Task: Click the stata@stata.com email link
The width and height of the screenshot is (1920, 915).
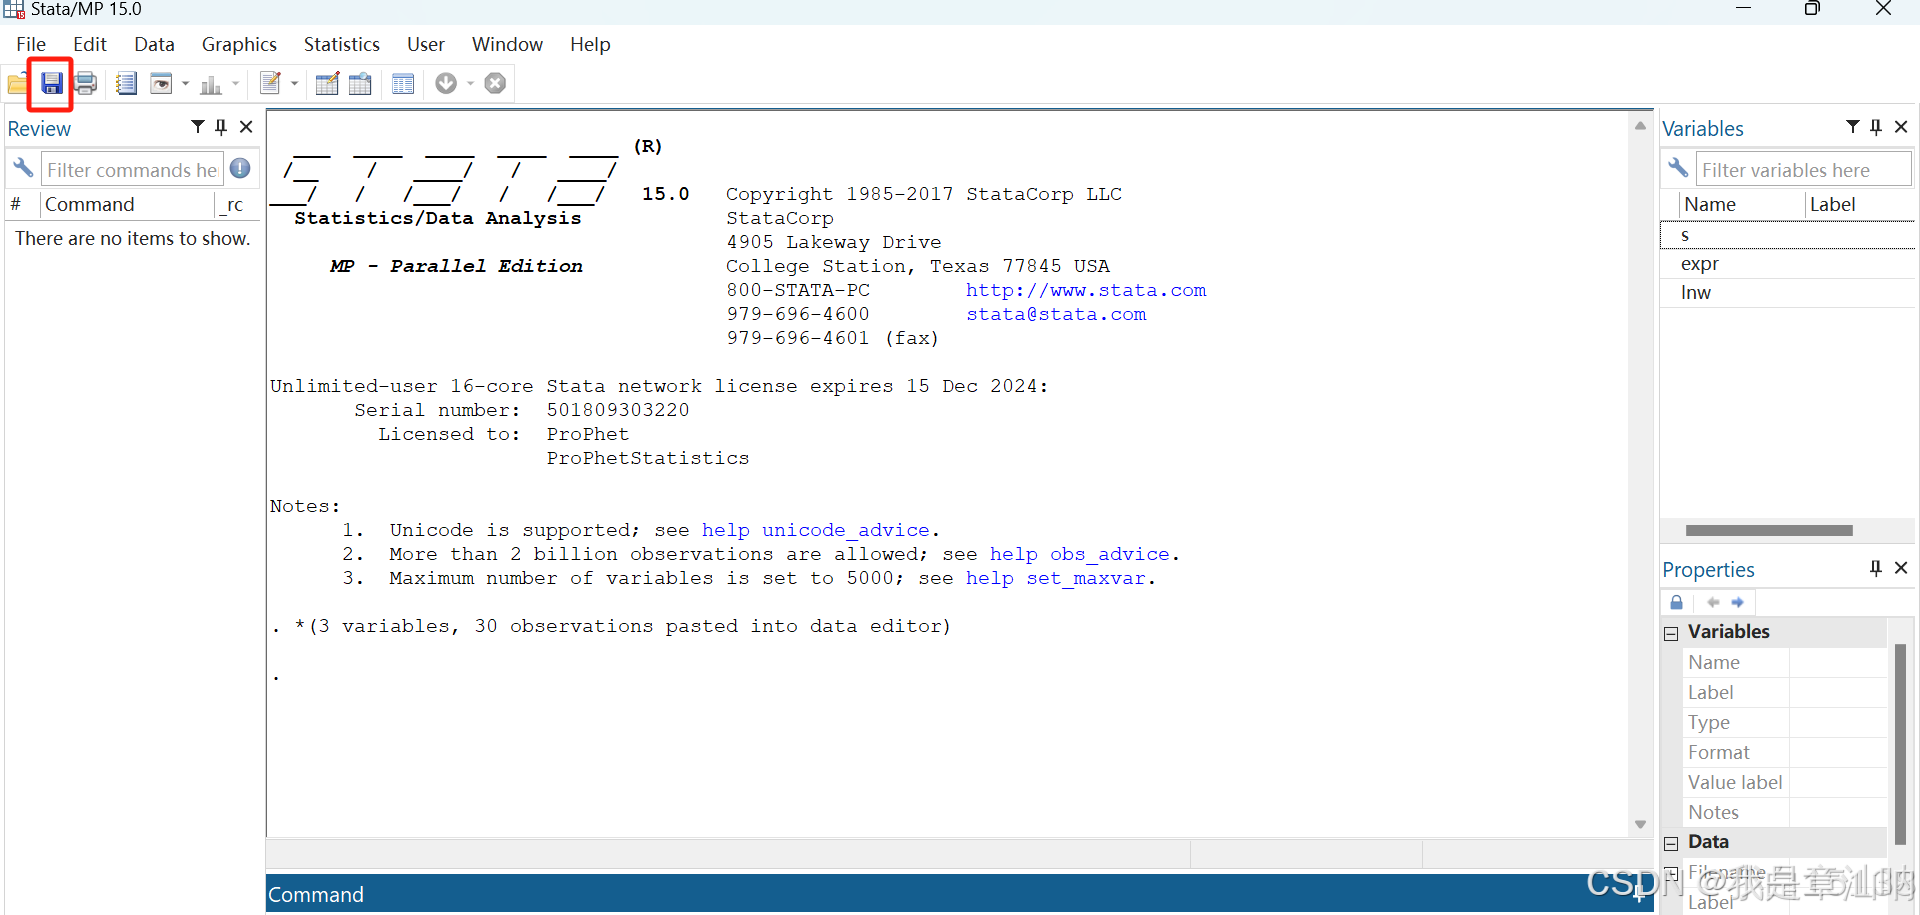Action: pyautogui.click(x=1056, y=314)
